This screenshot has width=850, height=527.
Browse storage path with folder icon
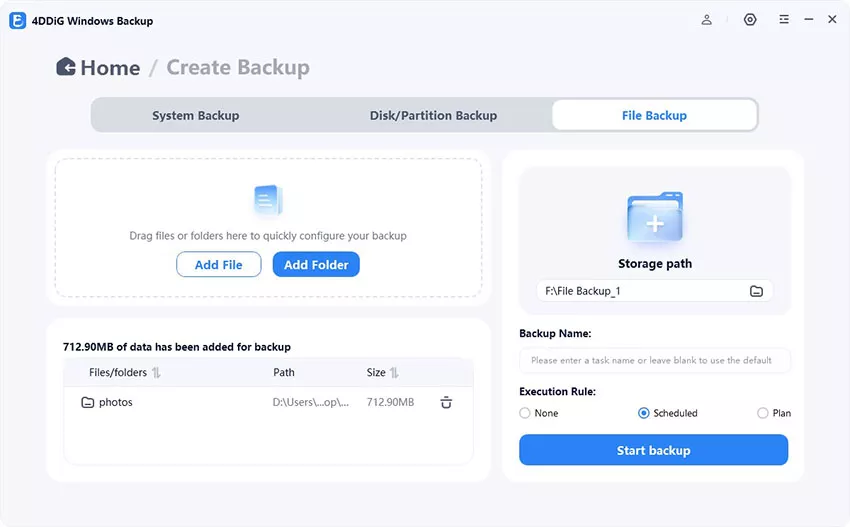[x=756, y=291]
